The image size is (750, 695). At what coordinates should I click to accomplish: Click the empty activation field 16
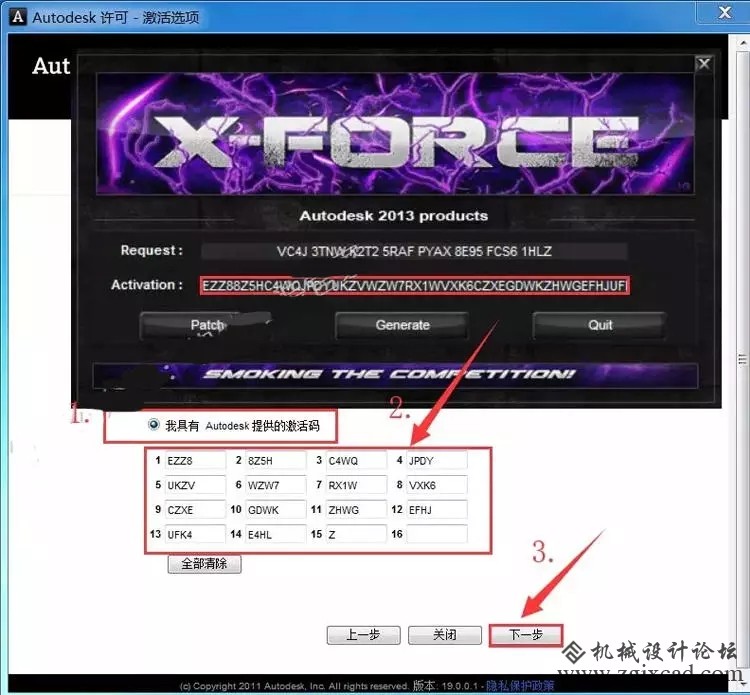point(437,534)
